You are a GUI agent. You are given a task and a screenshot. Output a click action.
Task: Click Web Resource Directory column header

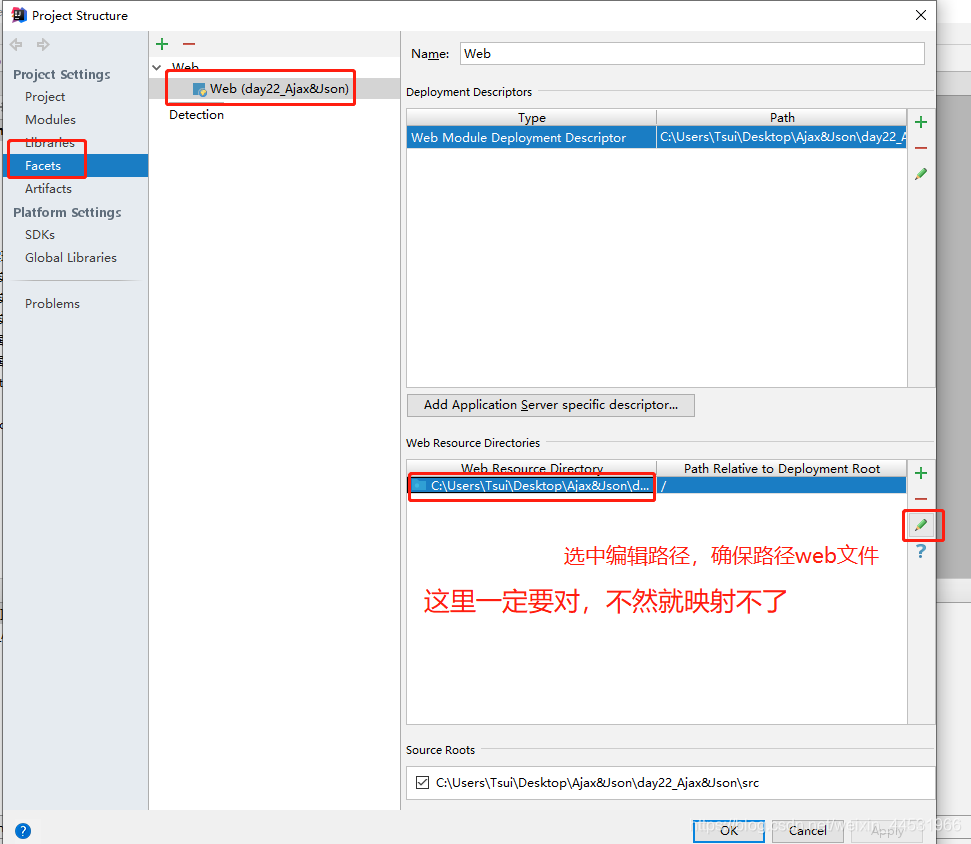531,469
